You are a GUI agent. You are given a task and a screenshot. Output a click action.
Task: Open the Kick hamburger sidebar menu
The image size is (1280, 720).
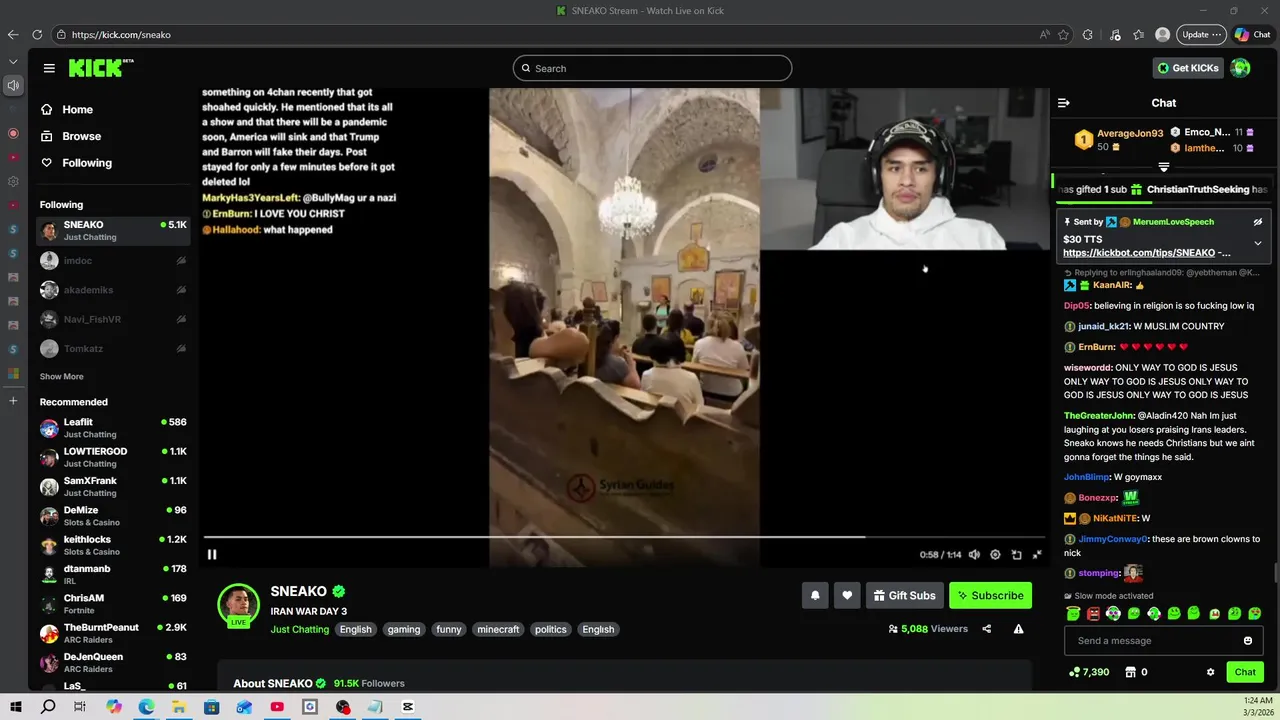[x=49, y=68]
